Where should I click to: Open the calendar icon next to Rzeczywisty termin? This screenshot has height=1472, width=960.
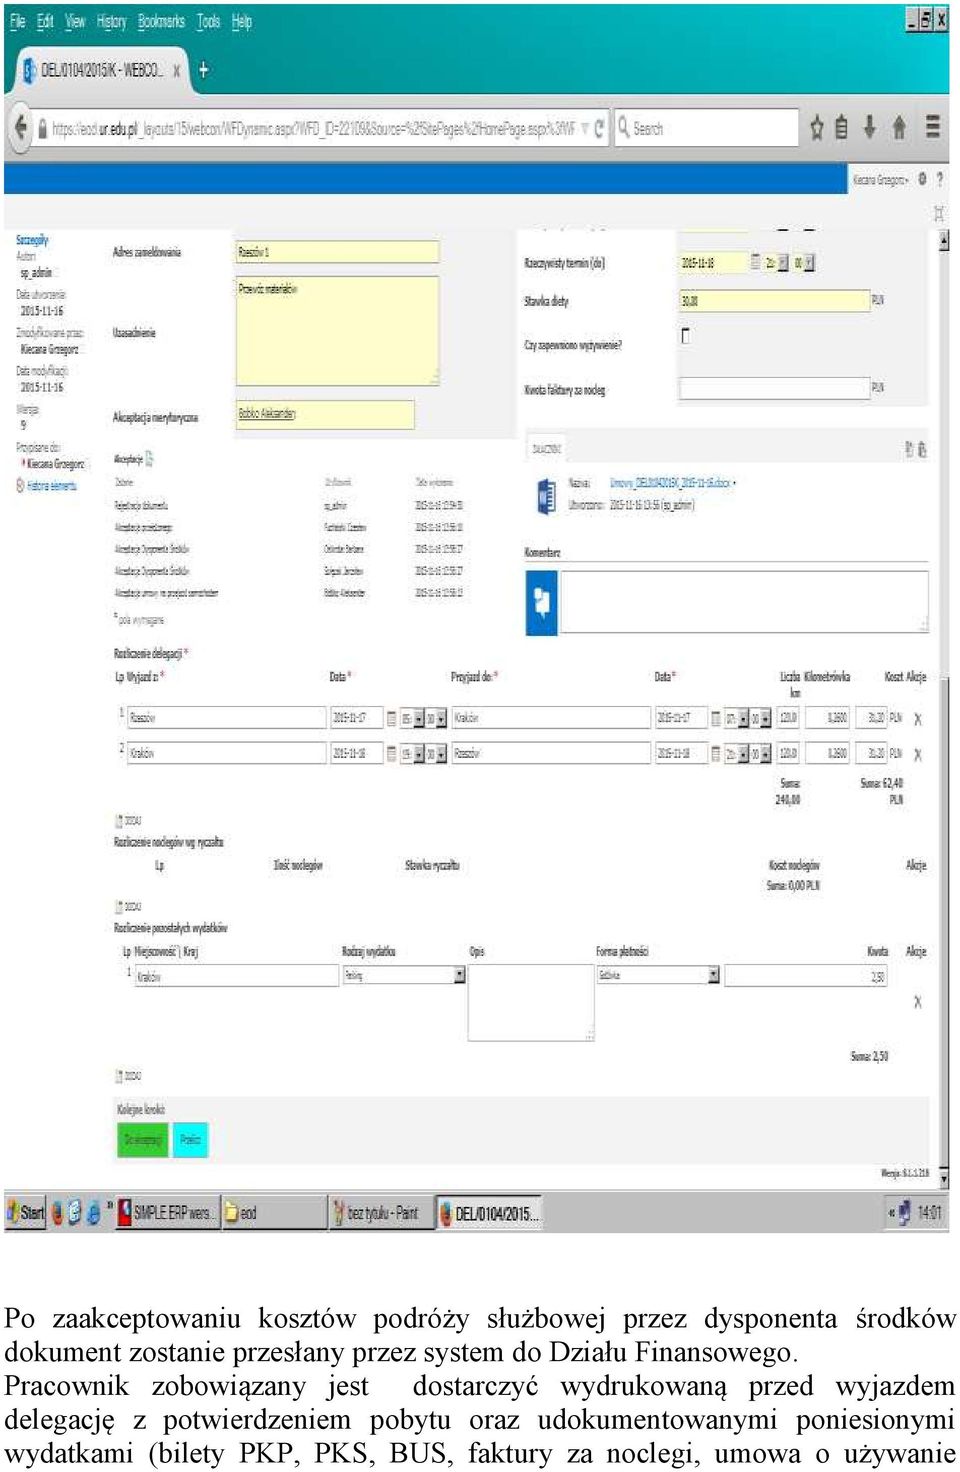(x=755, y=263)
